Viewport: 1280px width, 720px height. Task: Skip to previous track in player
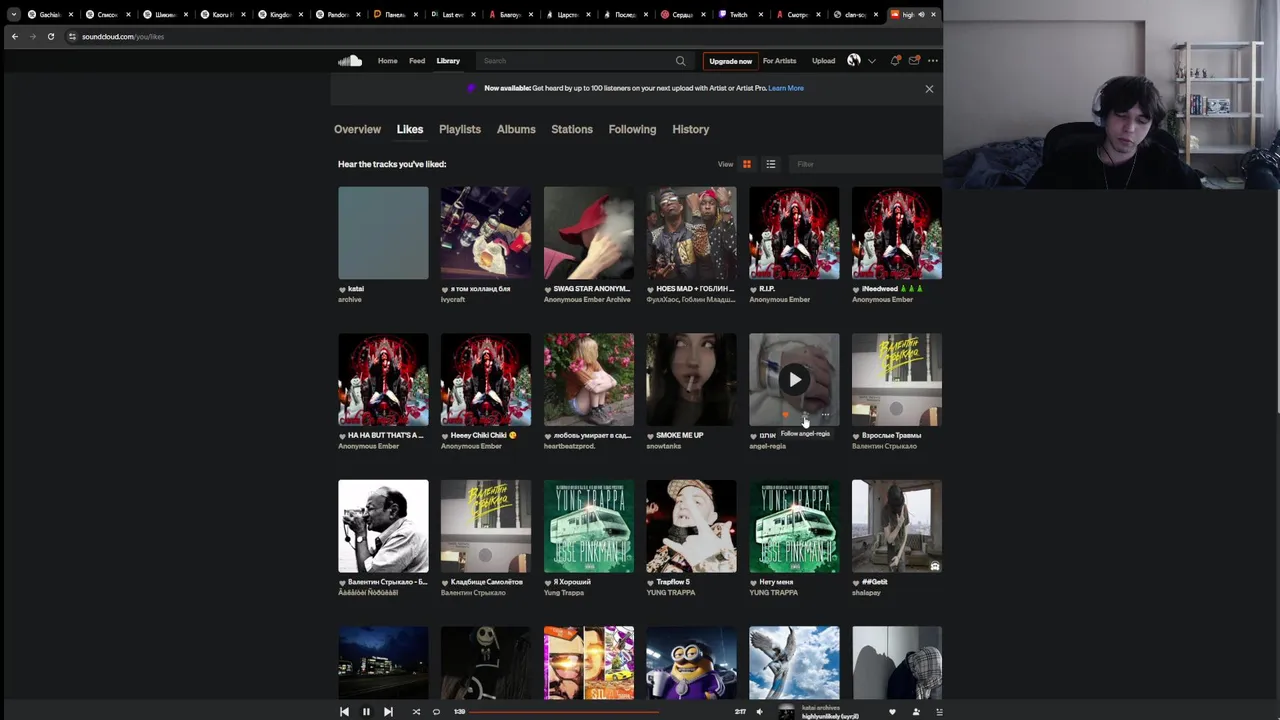pyautogui.click(x=344, y=712)
